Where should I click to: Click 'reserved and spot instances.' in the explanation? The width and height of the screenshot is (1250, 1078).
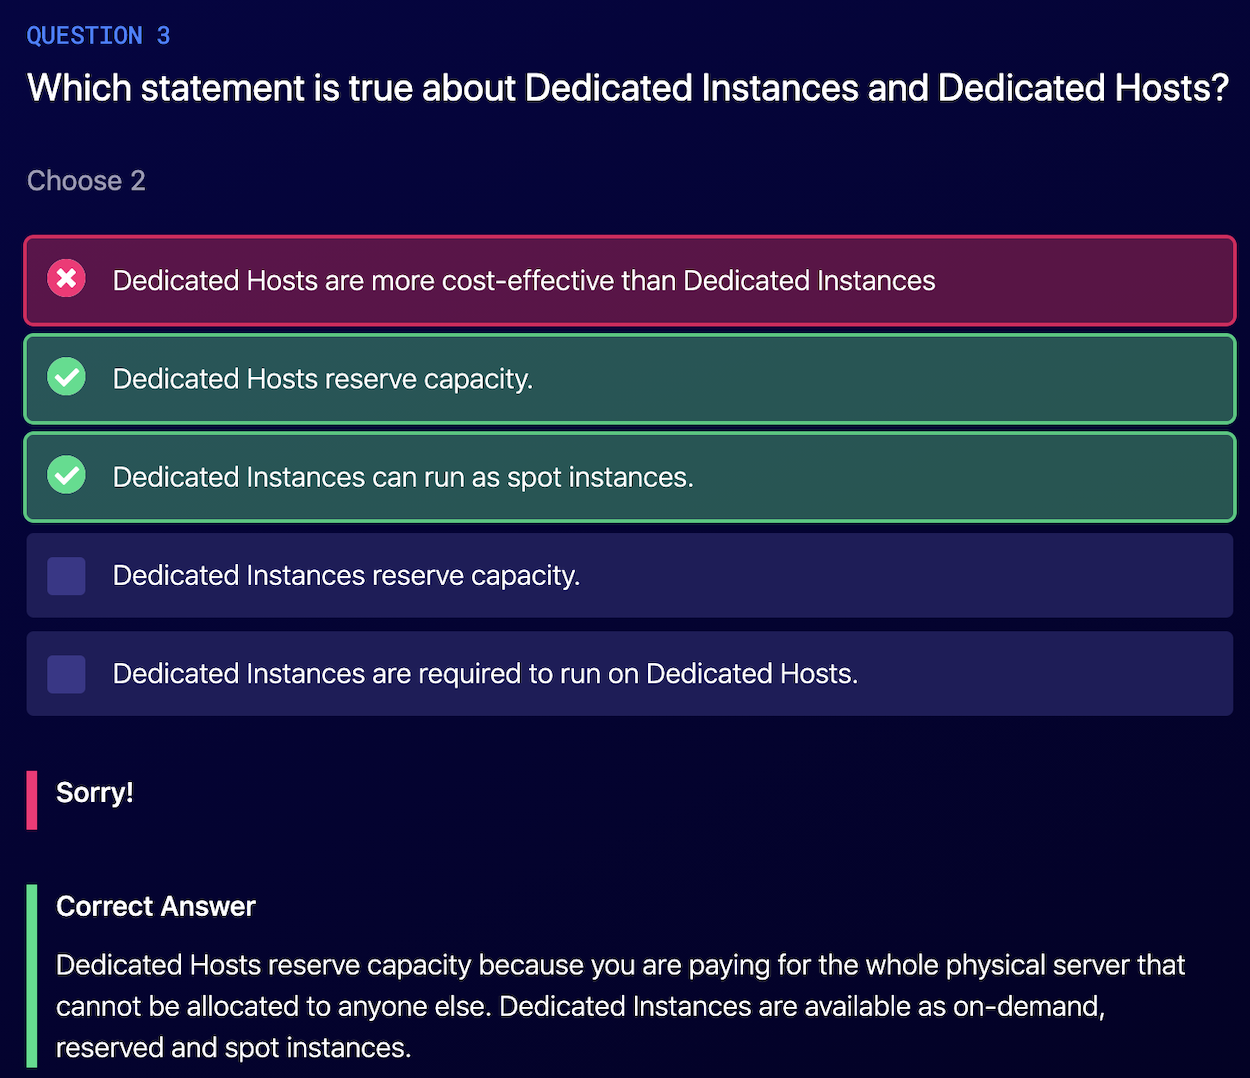[x=233, y=1048]
